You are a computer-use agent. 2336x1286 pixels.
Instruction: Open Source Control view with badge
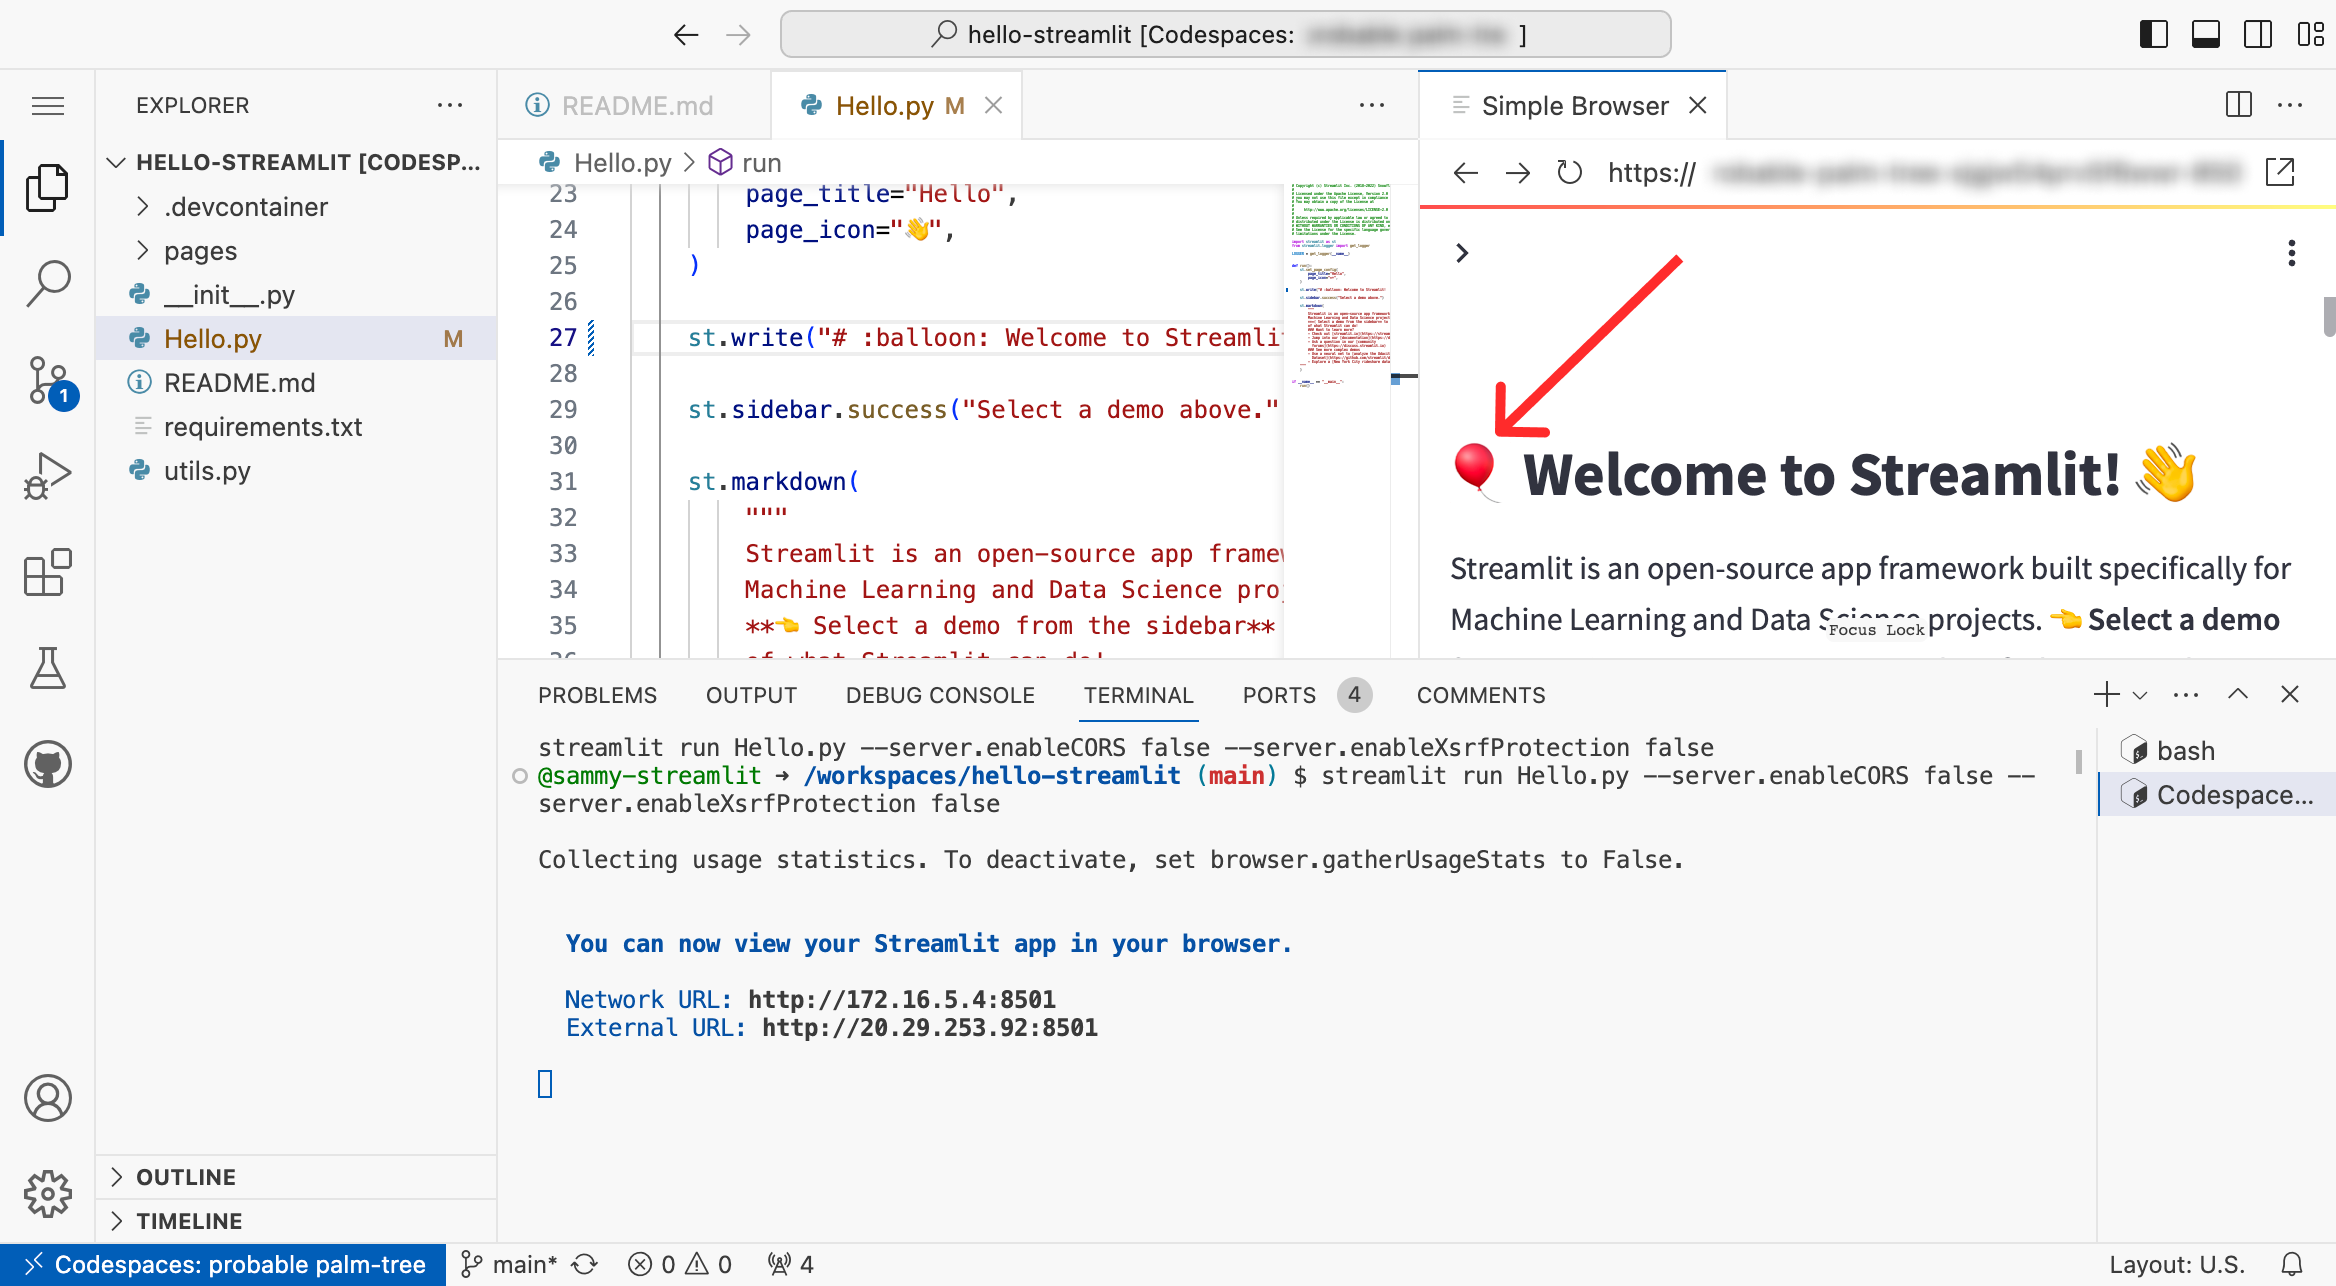click(x=48, y=380)
